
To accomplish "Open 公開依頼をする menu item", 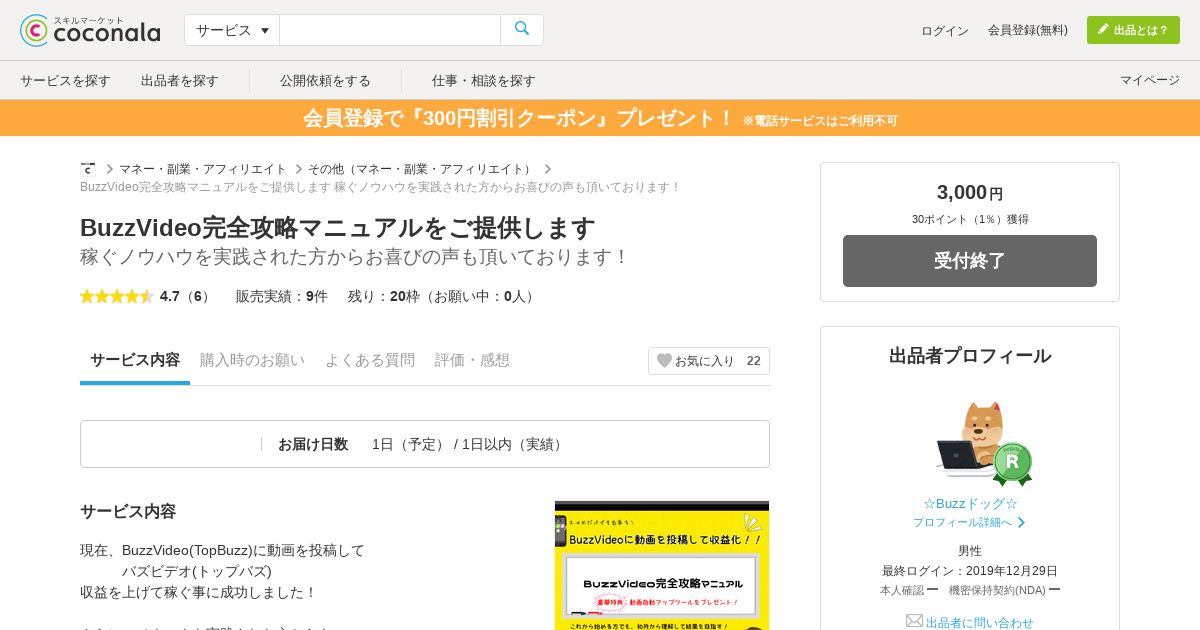I will point(325,81).
